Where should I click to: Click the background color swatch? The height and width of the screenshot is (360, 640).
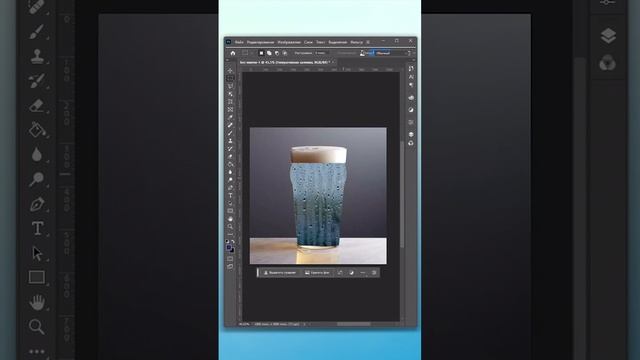coord(232,251)
